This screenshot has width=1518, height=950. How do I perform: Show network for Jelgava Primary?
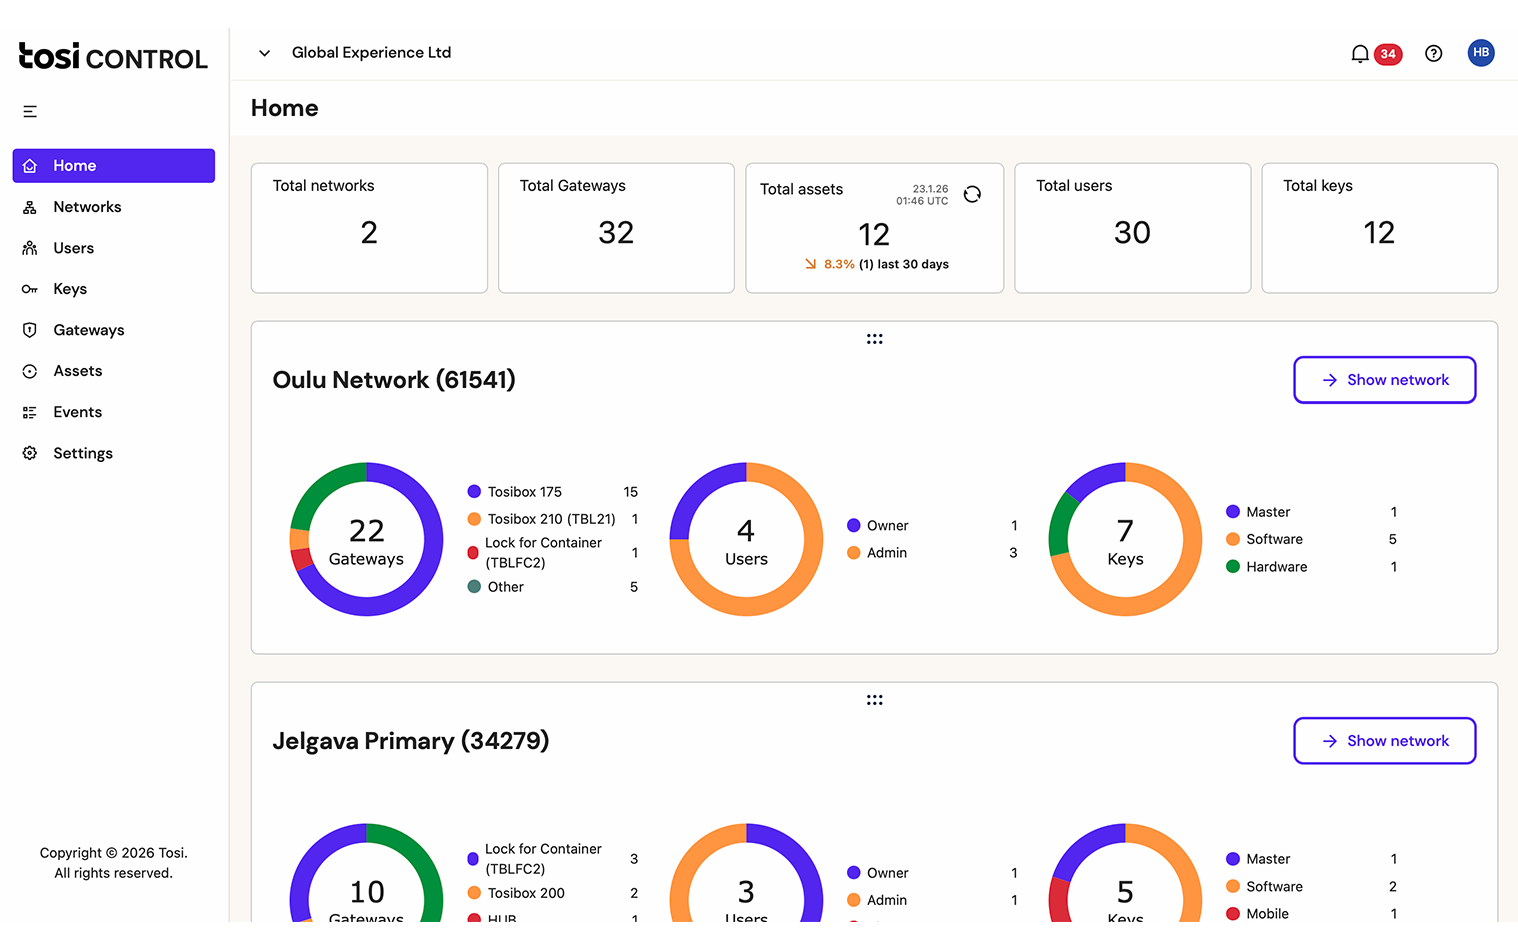(x=1384, y=741)
